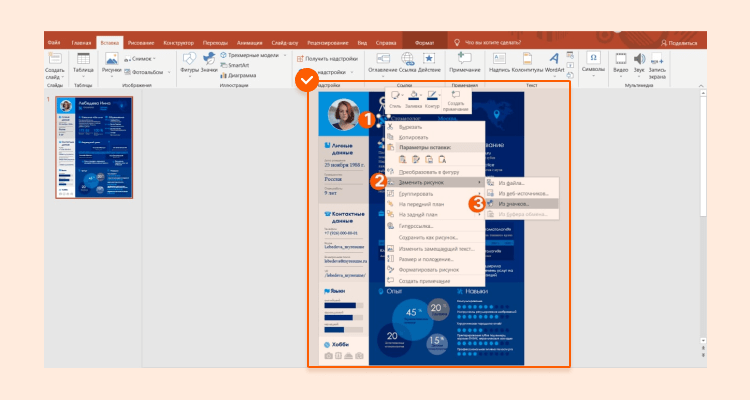This screenshot has height=400, width=750.
Task: Click Получить надстройки (Get Add-ins)
Action: [327, 58]
